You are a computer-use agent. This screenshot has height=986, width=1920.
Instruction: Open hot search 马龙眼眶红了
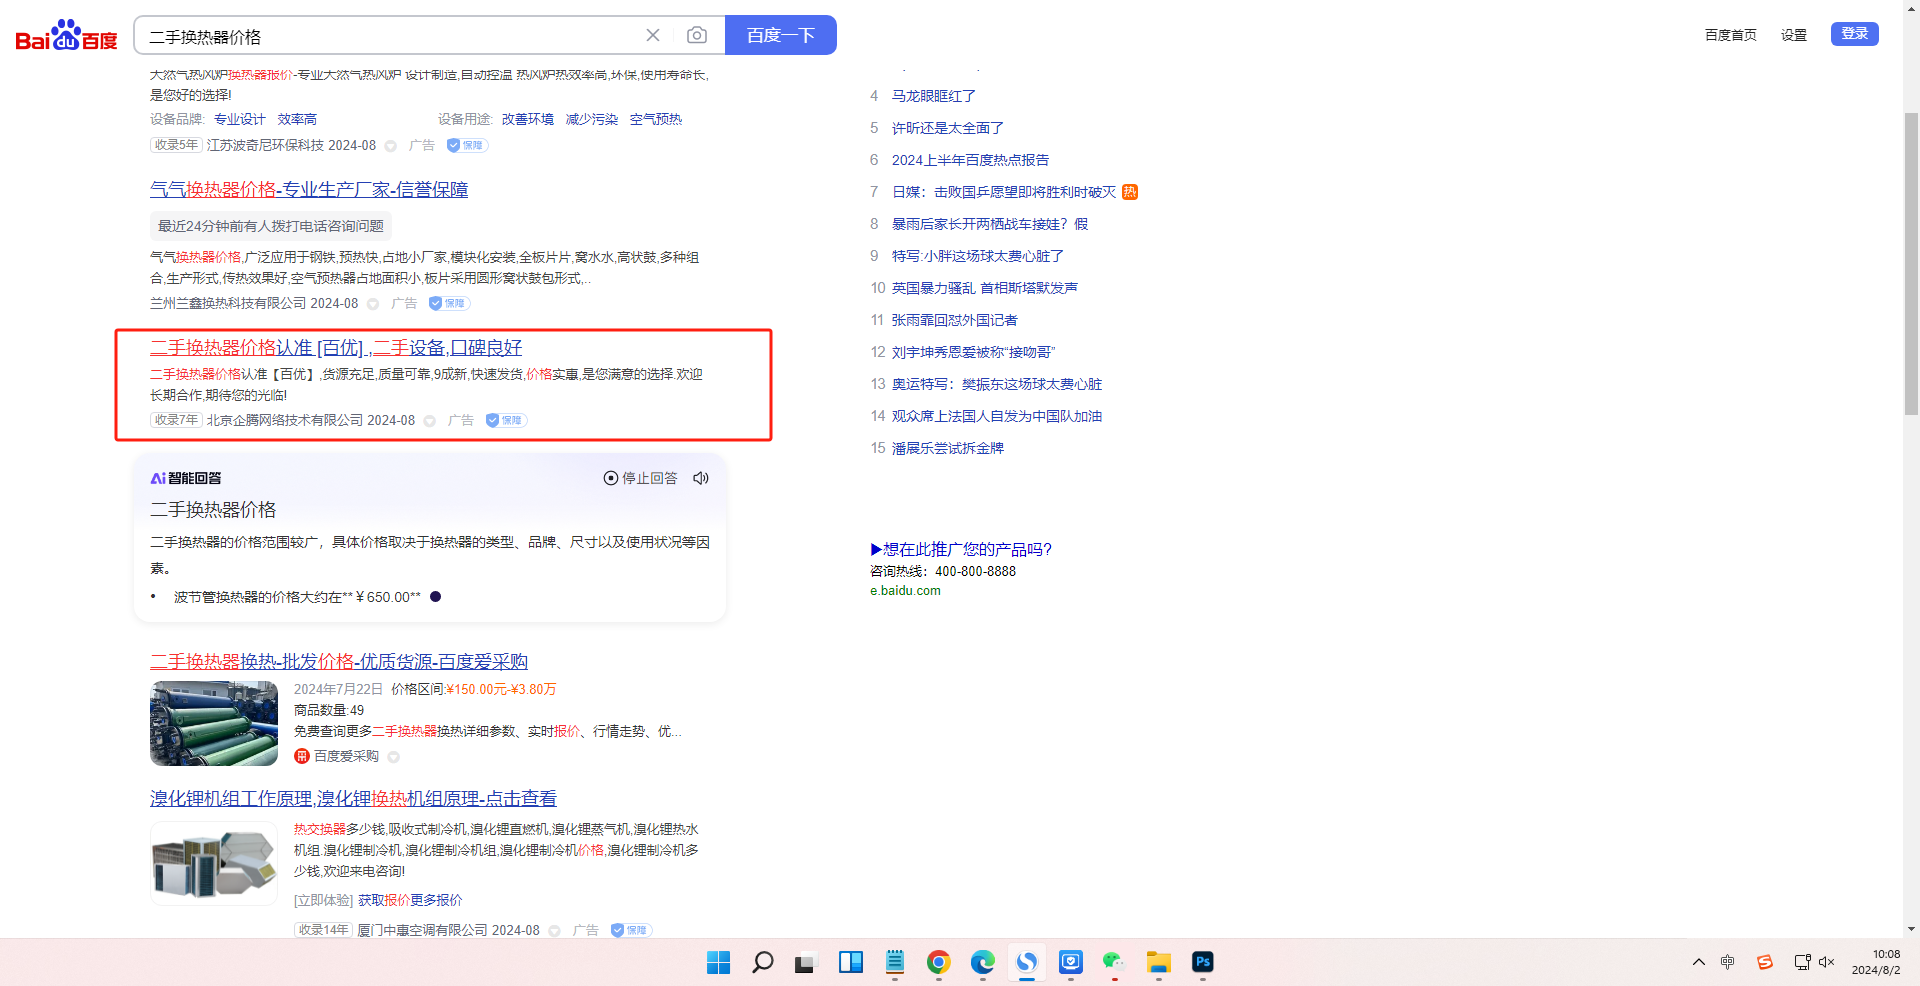click(x=934, y=96)
